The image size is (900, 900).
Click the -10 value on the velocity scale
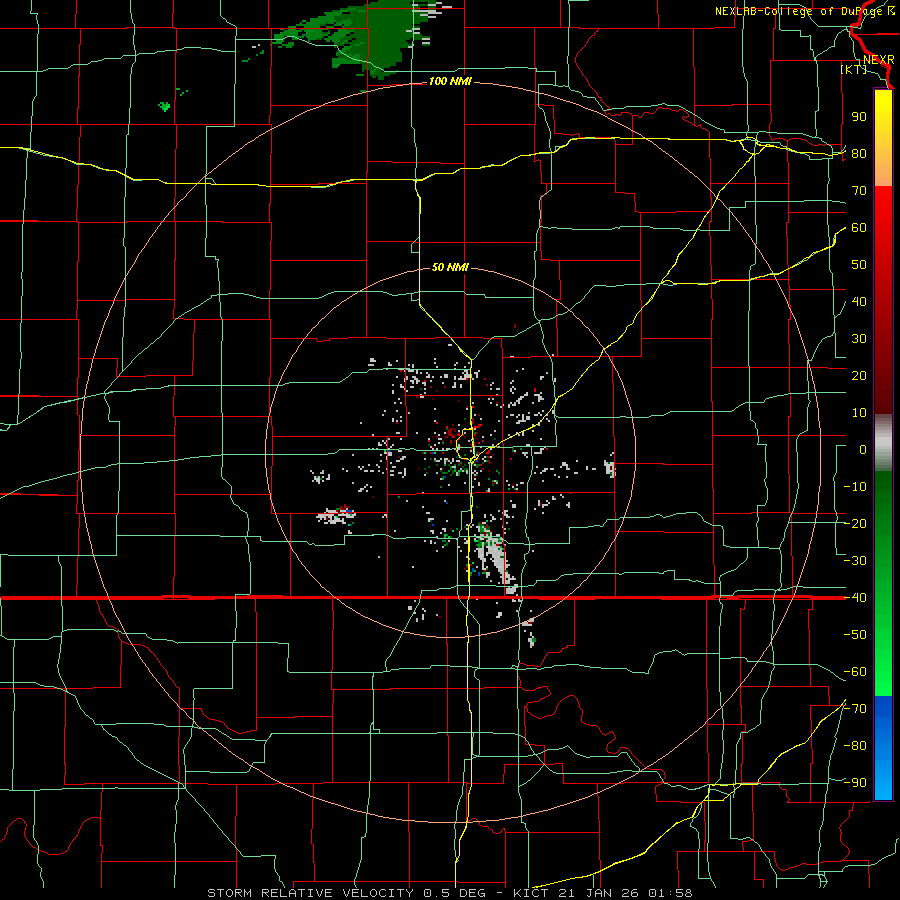855,487
